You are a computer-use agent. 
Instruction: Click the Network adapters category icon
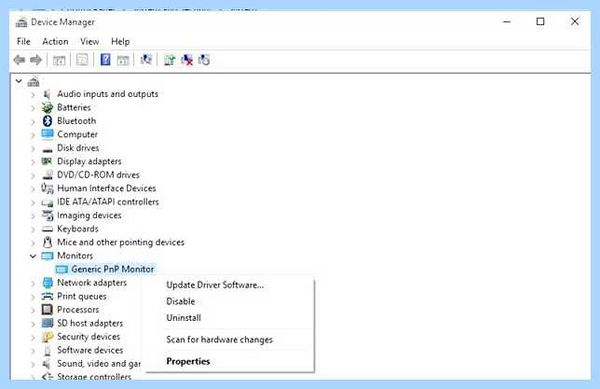pyautogui.click(x=47, y=283)
